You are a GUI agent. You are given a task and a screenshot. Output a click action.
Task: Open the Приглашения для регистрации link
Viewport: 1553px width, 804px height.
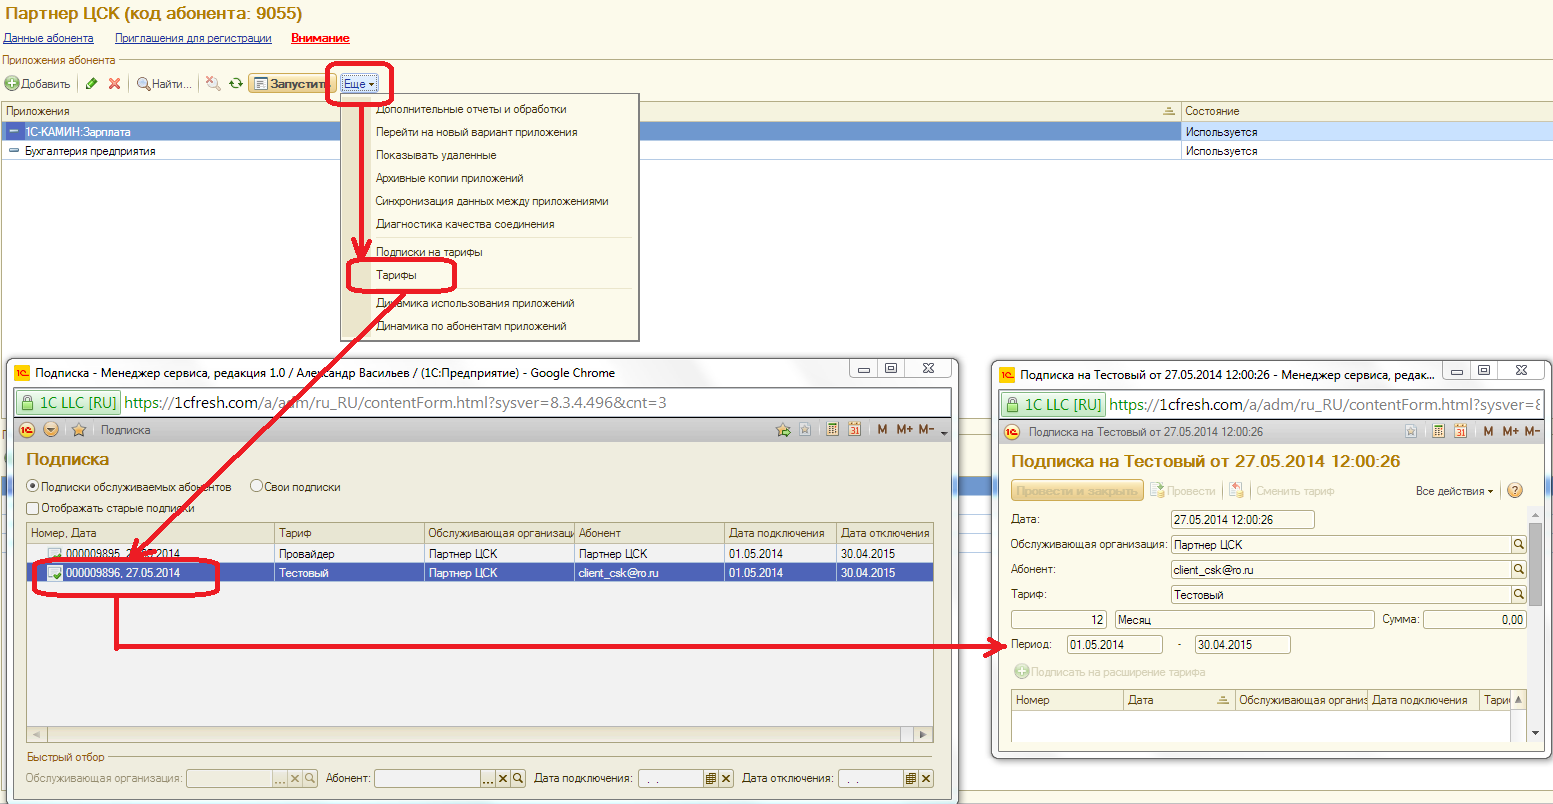click(193, 38)
